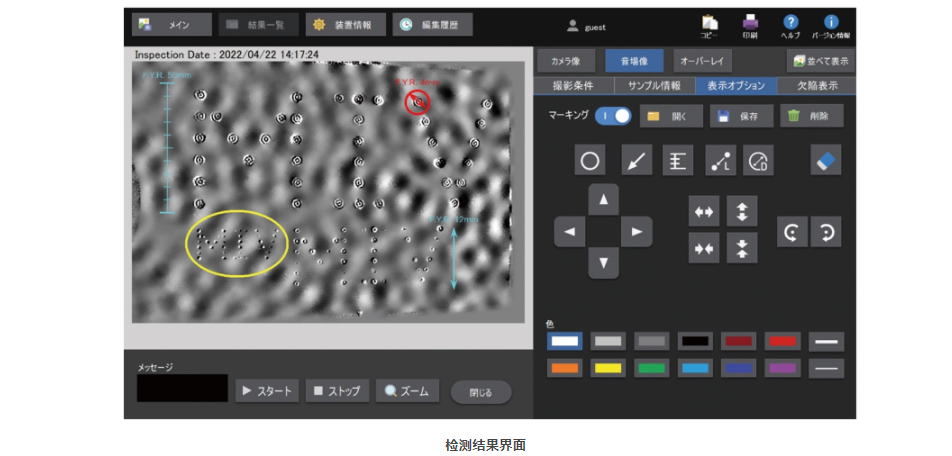
Task: Open the 結果一覧 results list
Action: (x=259, y=25)
